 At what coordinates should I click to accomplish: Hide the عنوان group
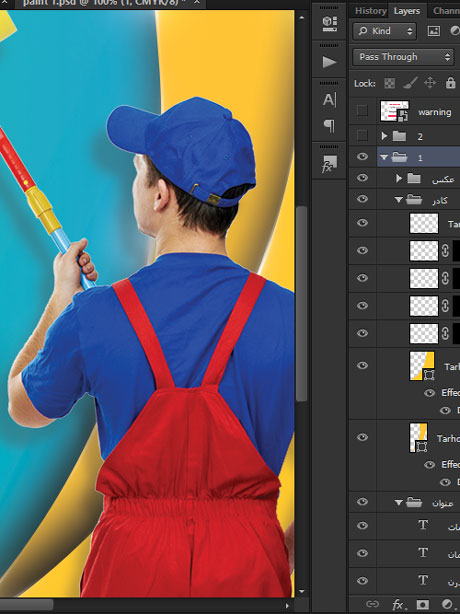pos(363,502)
